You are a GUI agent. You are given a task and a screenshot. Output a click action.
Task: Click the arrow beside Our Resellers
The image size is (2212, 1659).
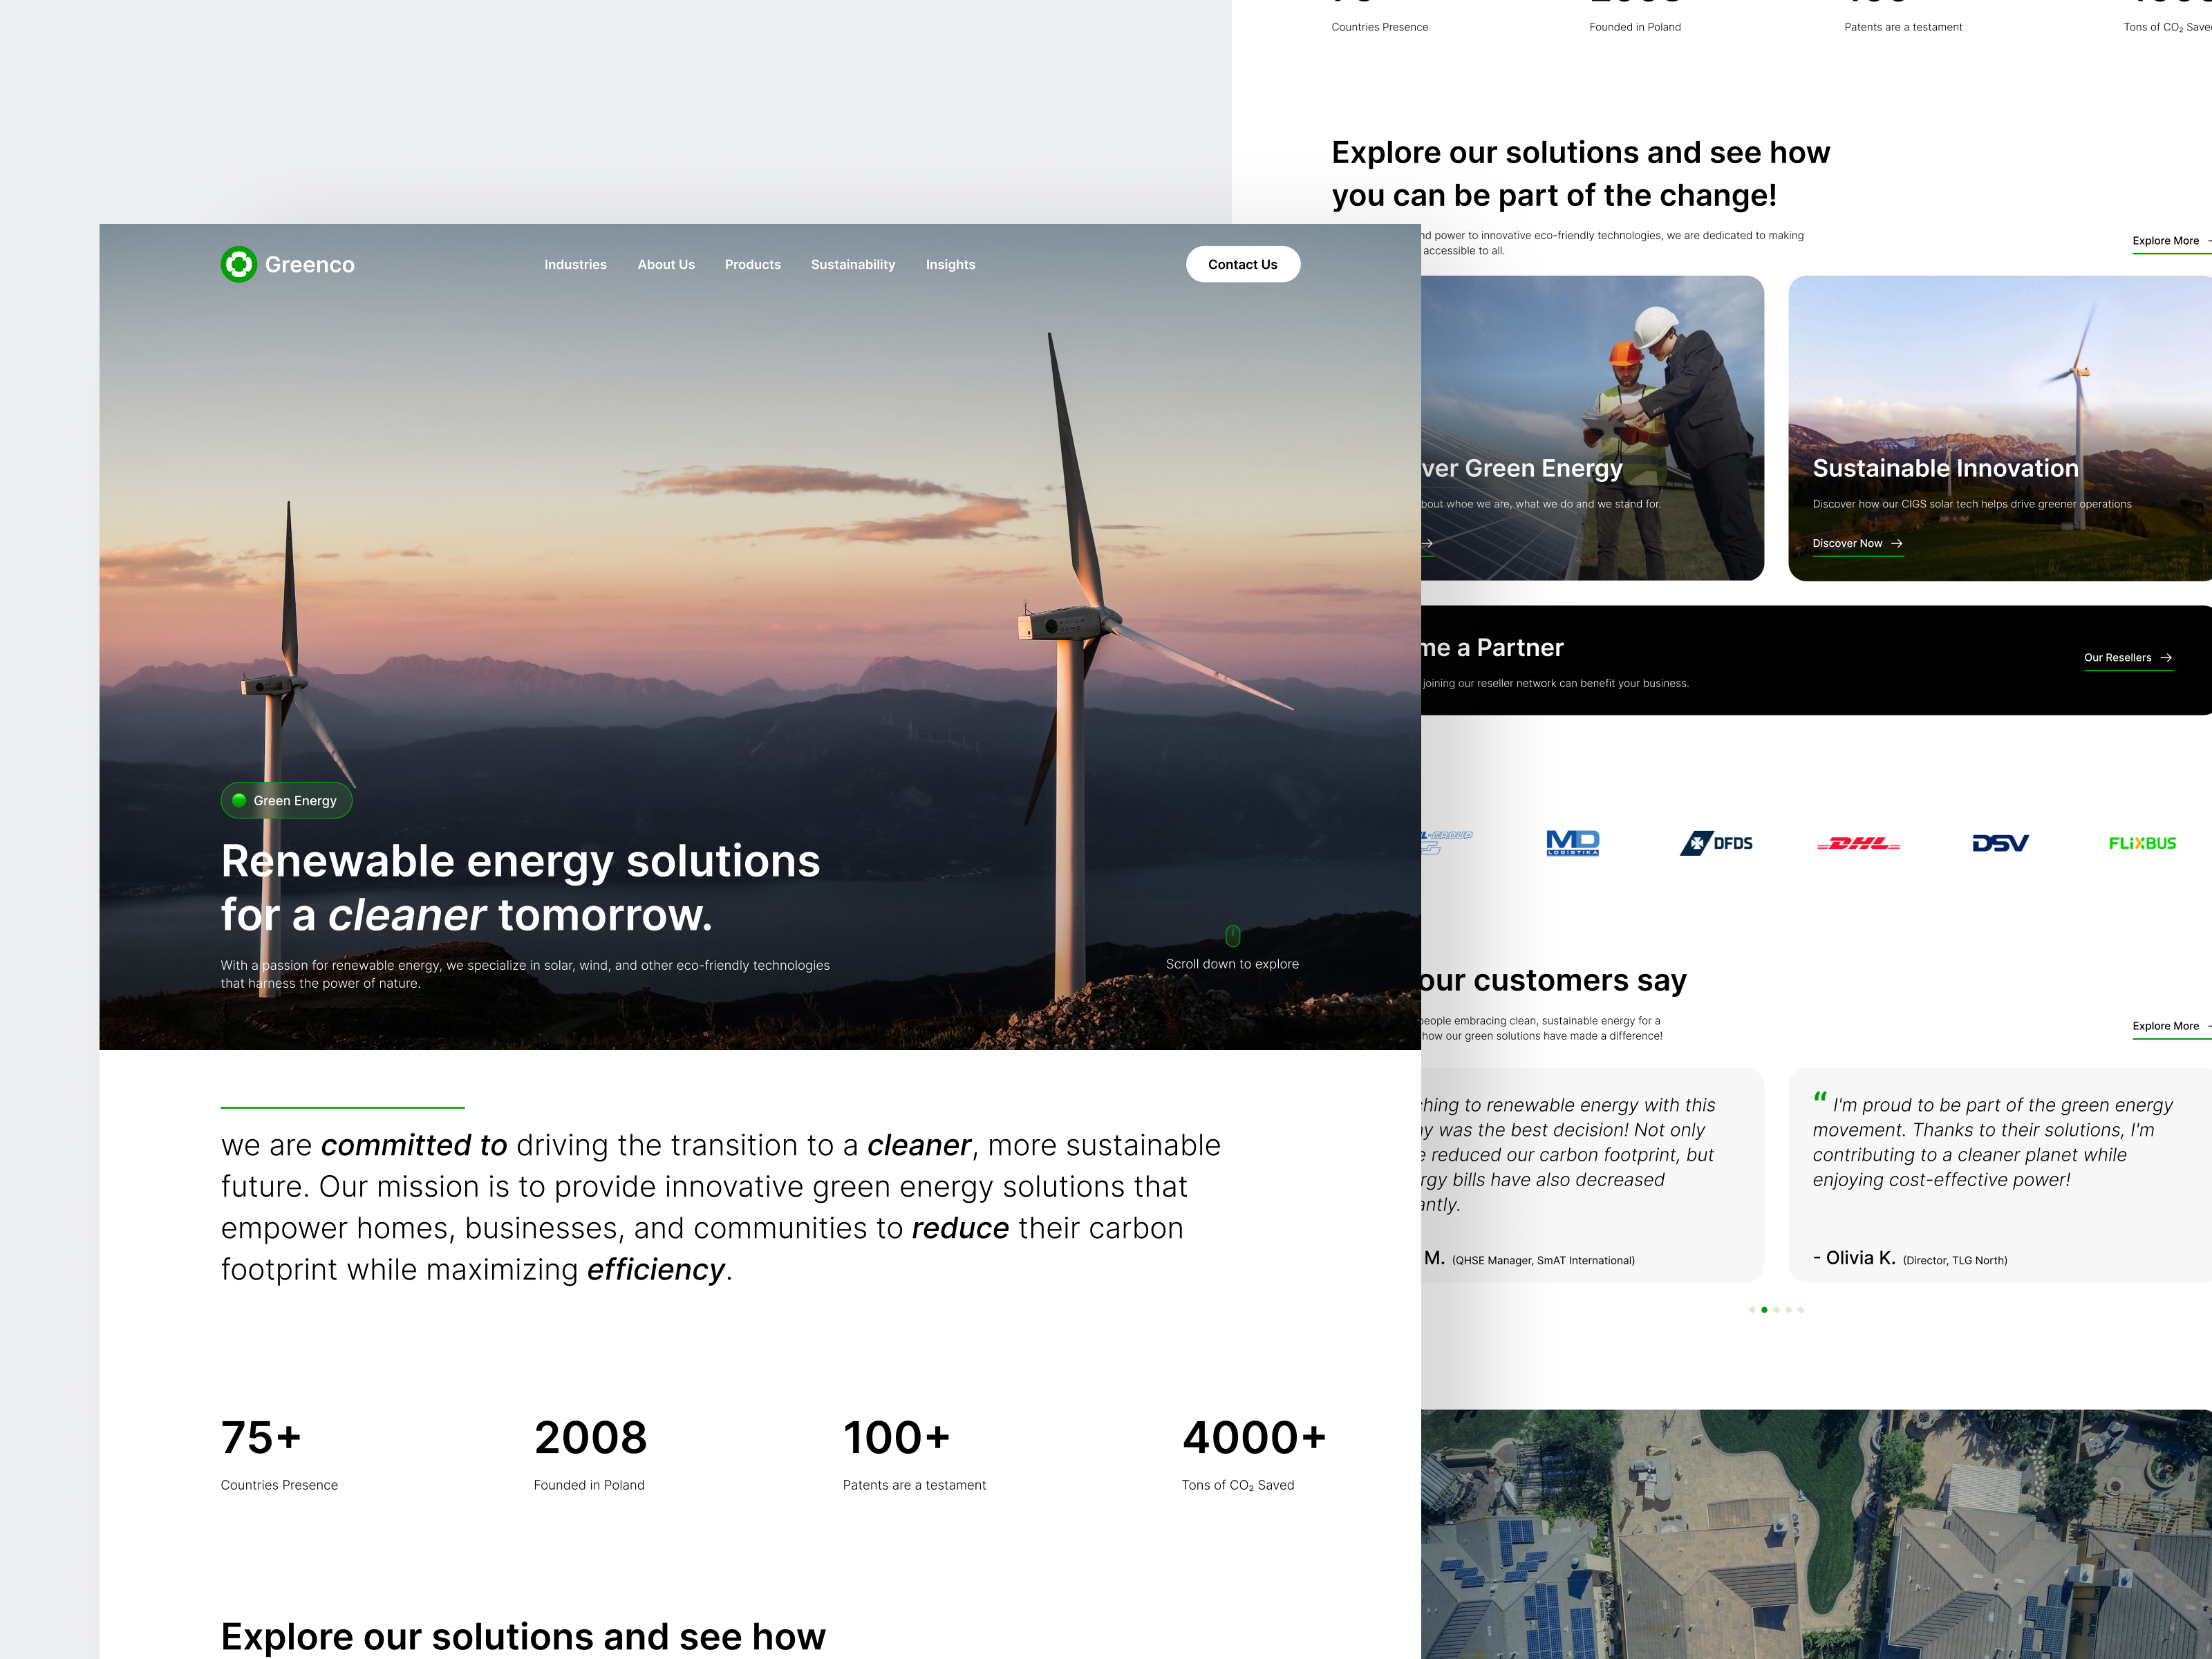pyautogui.click(x=2166, y=657)
